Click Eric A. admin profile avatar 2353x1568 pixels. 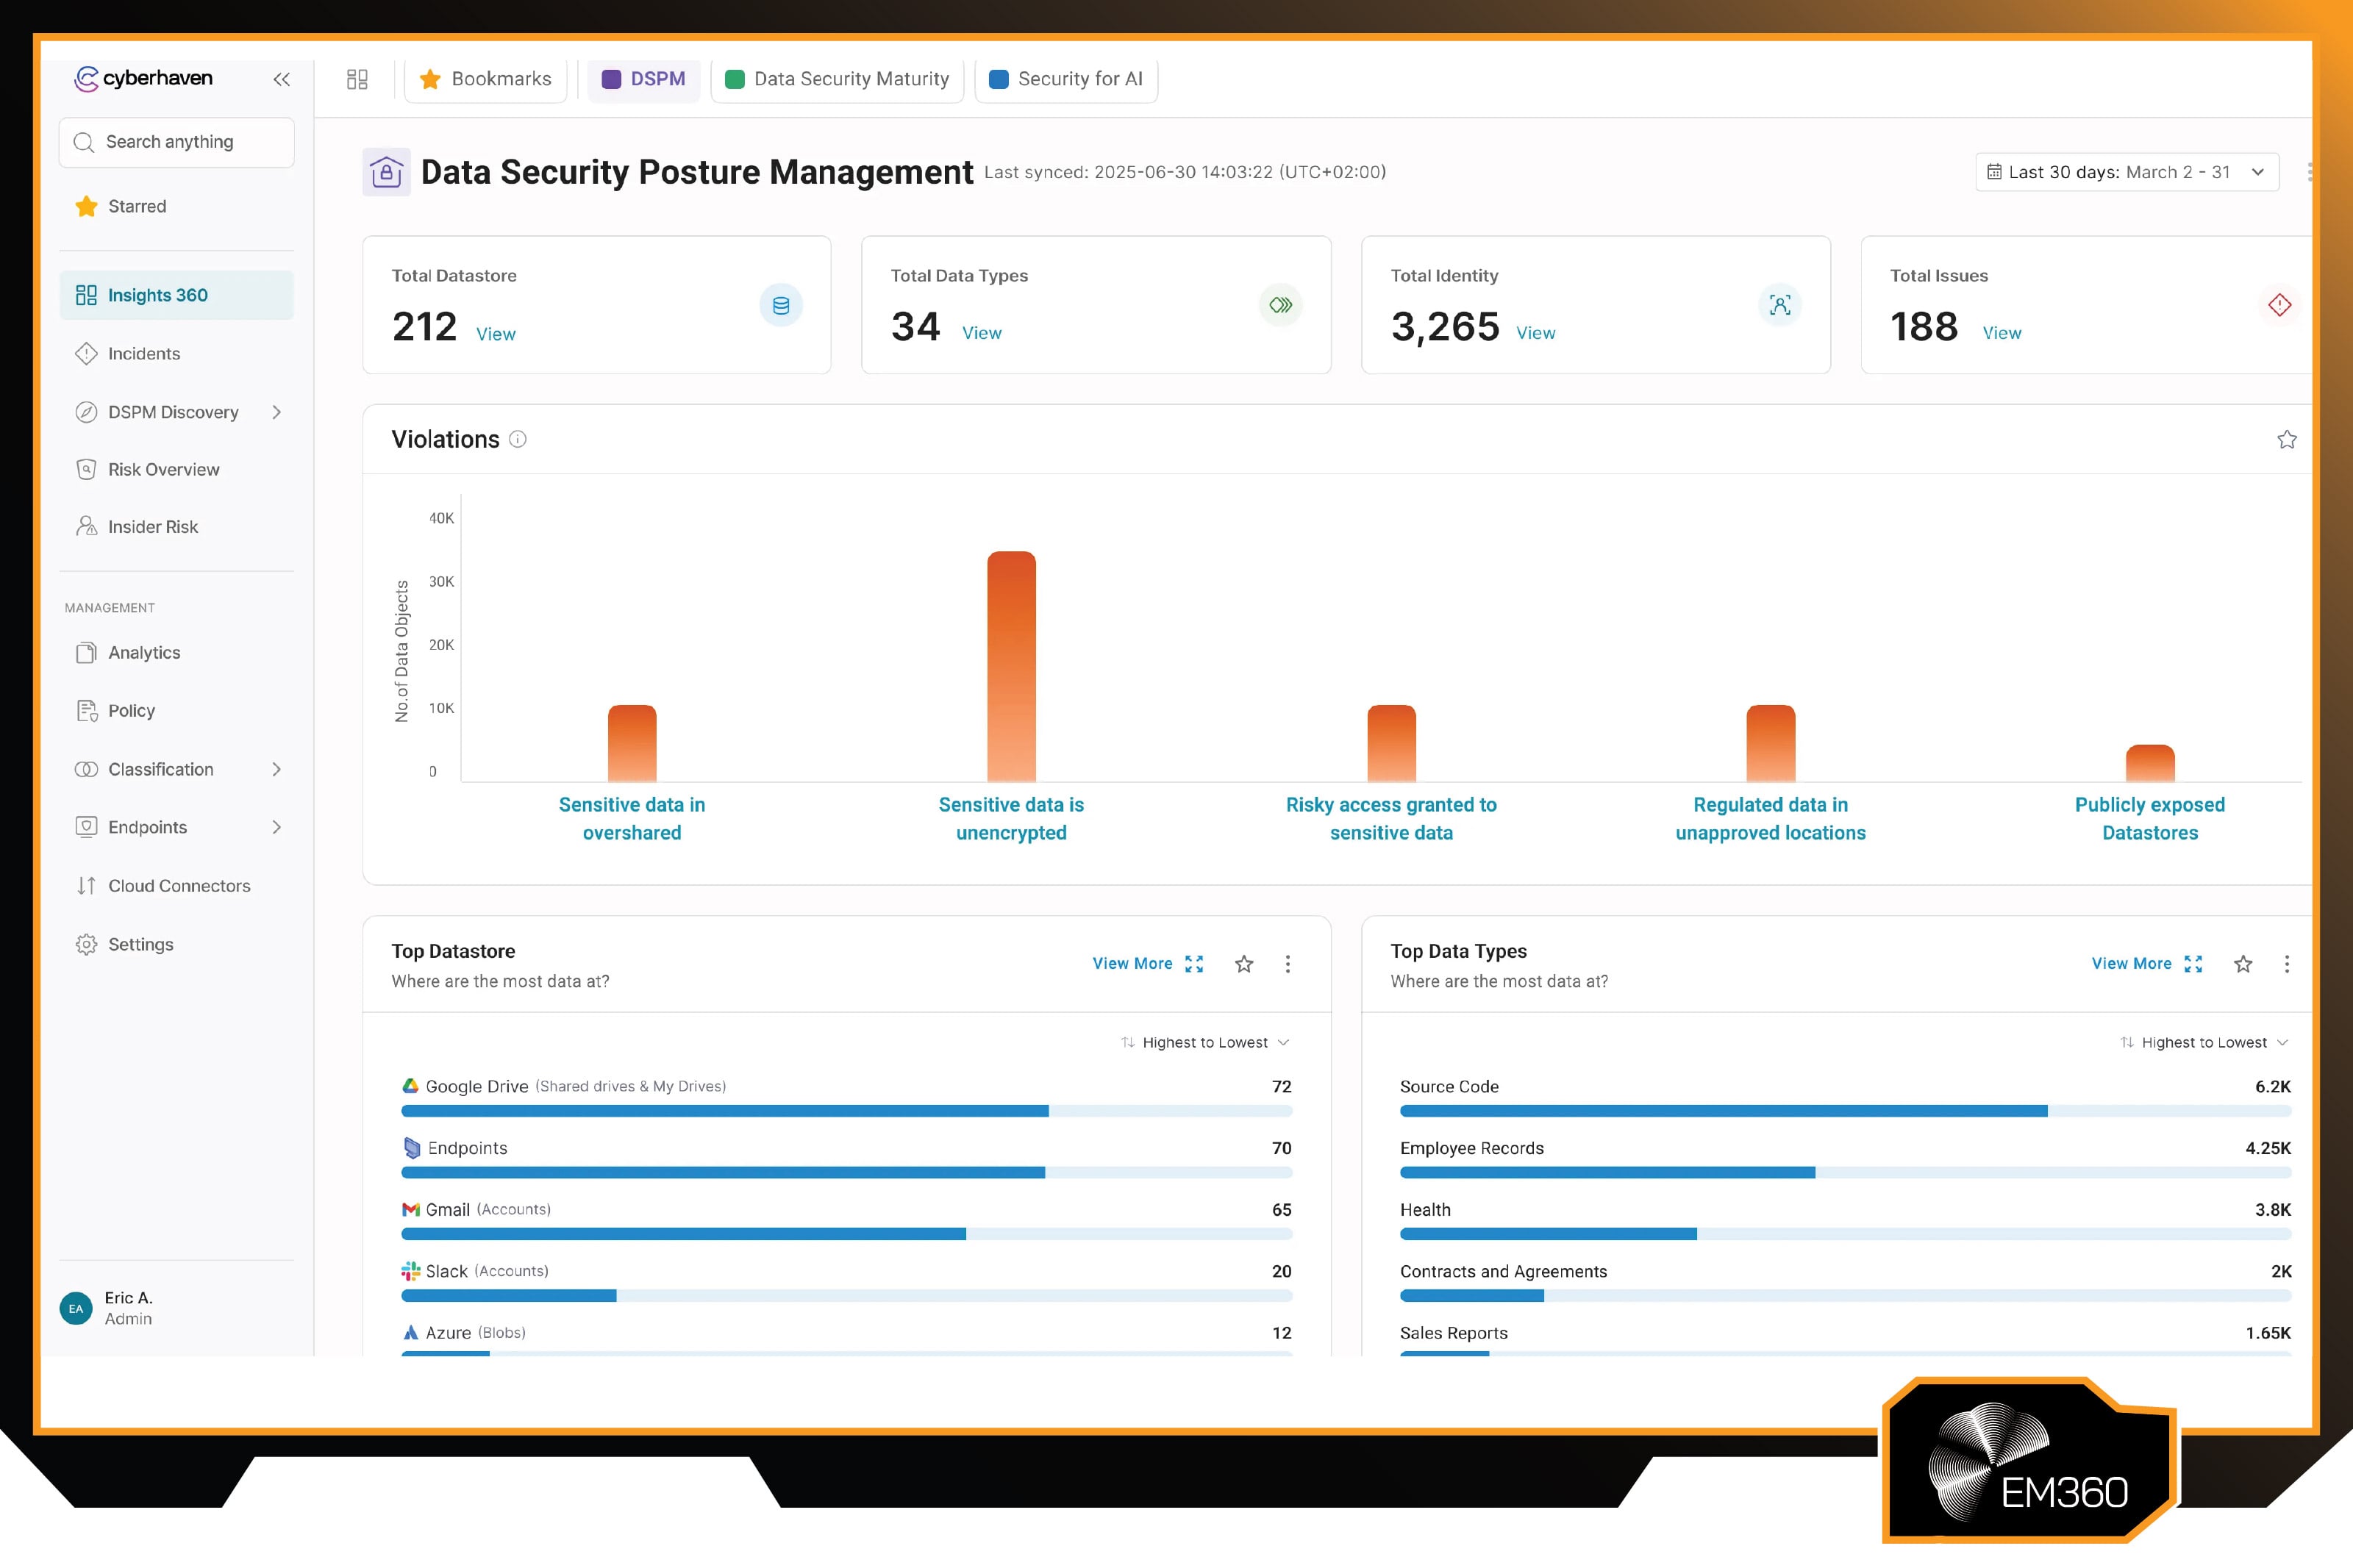pos(76,1307)
